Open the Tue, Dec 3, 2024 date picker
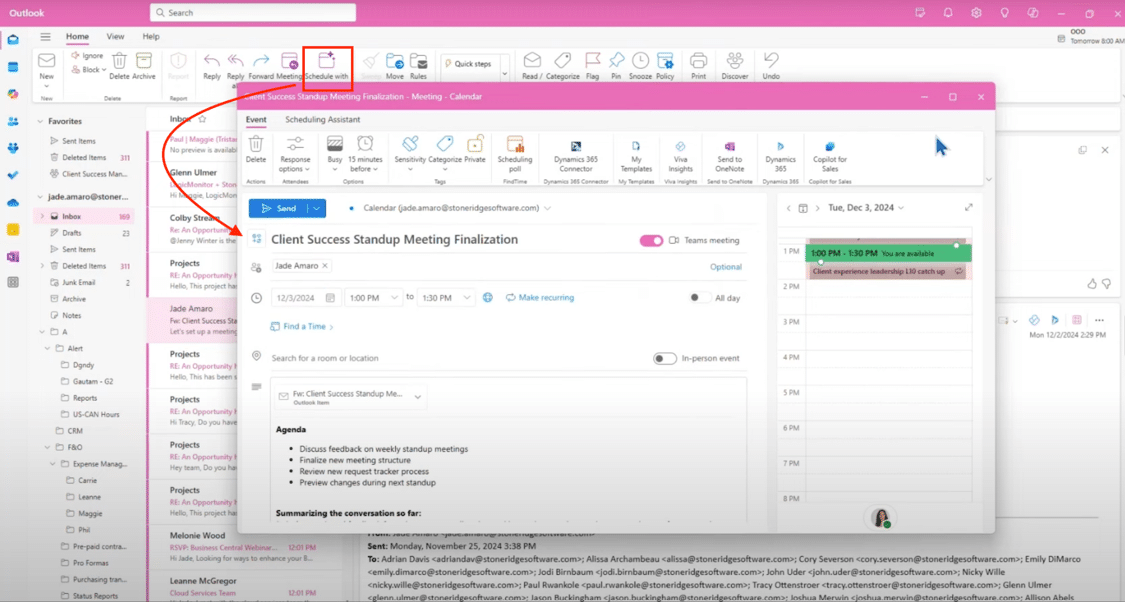Screen dimensions: 1125x602 pyautogui.click(x=865, y=208)
